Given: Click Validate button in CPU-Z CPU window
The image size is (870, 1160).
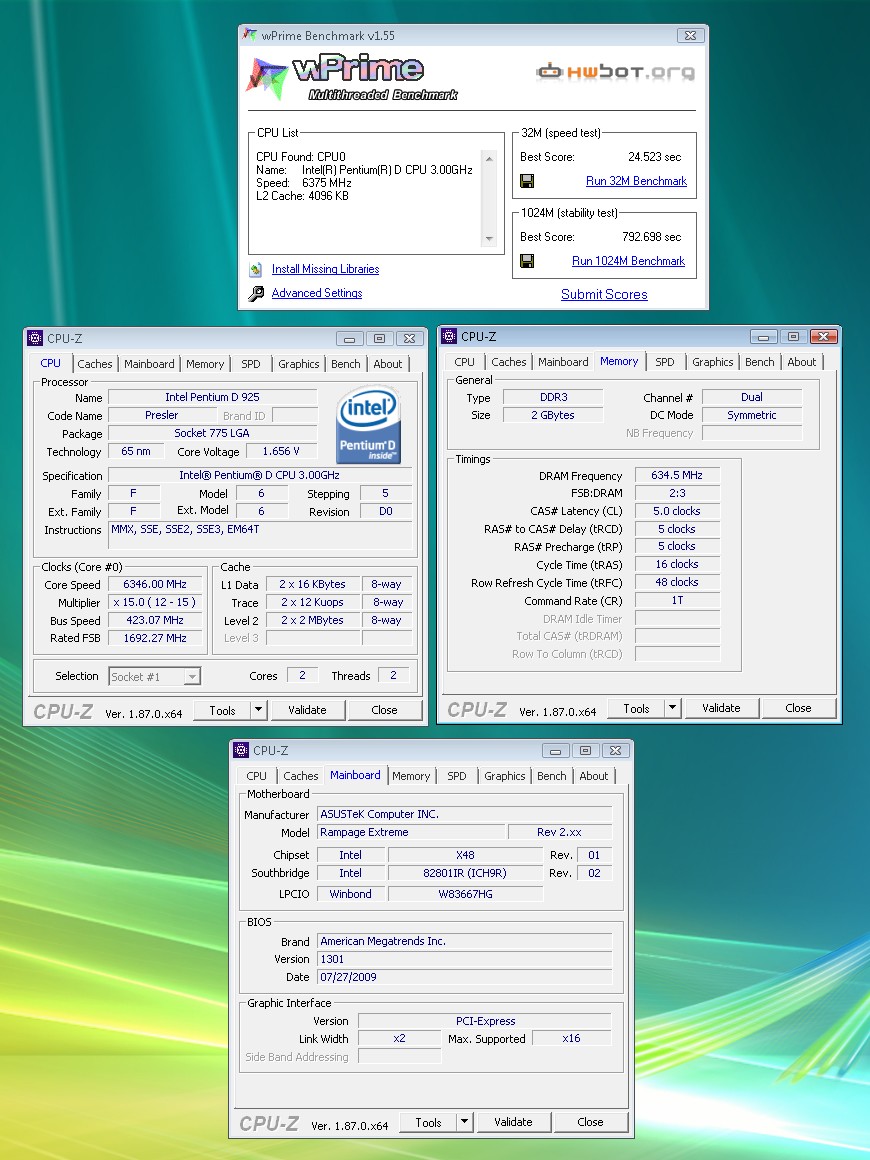Looking at the screenshot, I should click(x=307, y=710).
